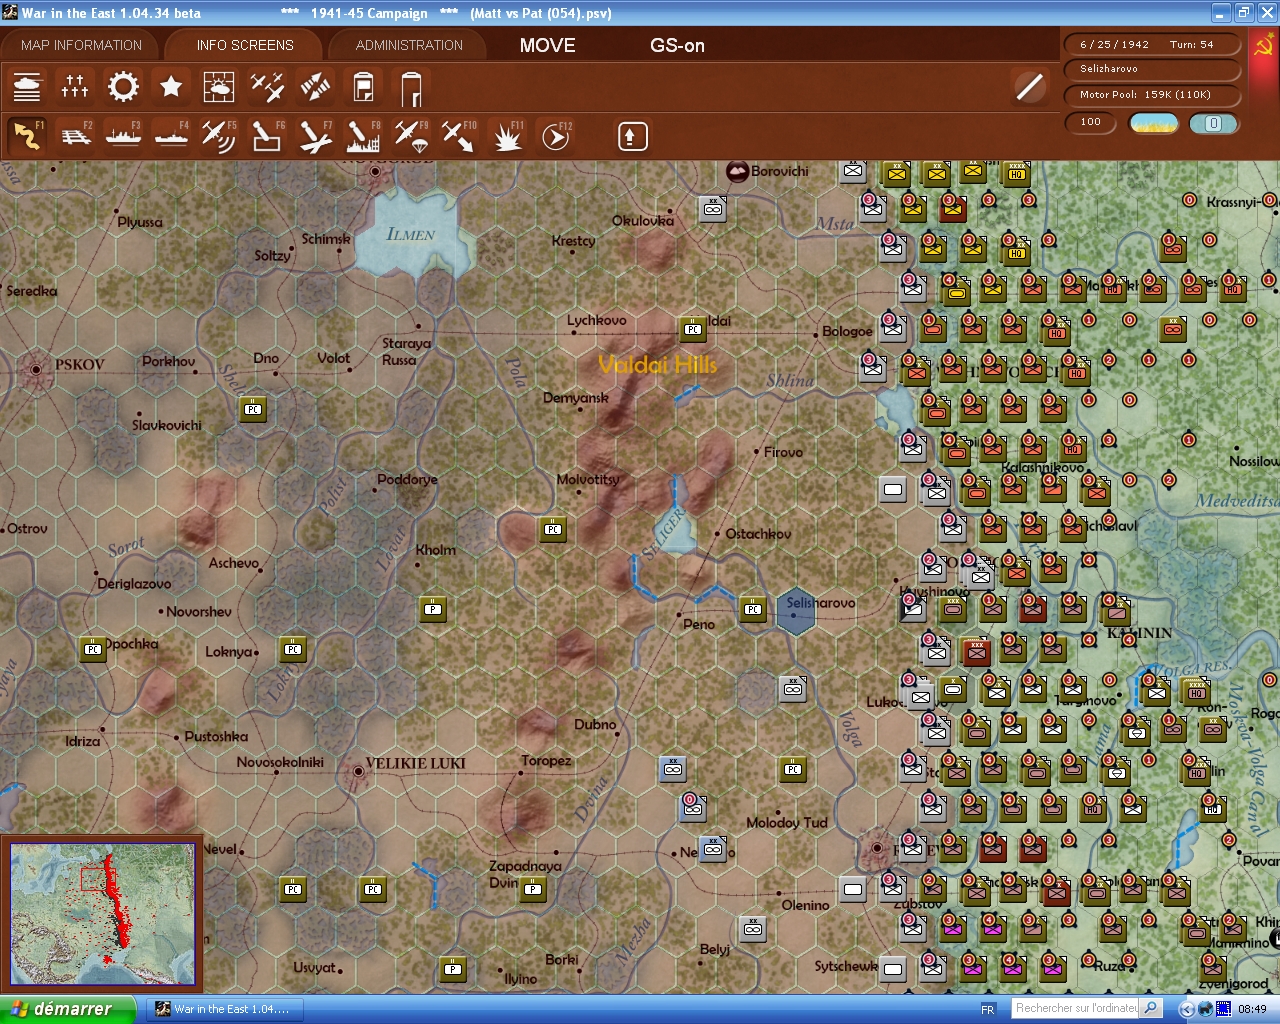Open the air doctrine planes icon

267,87
